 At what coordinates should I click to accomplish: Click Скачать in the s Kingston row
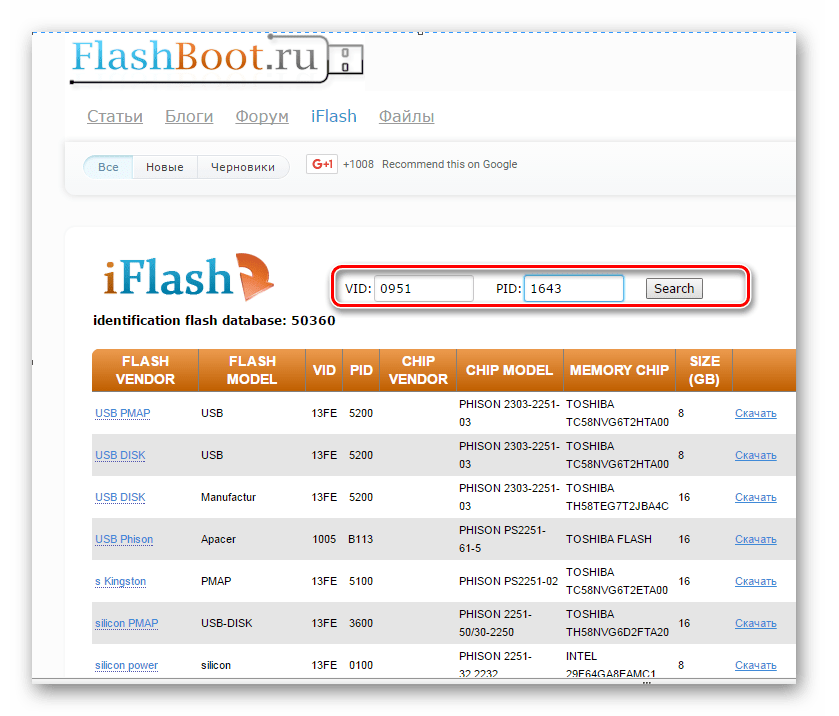[756, 581]
